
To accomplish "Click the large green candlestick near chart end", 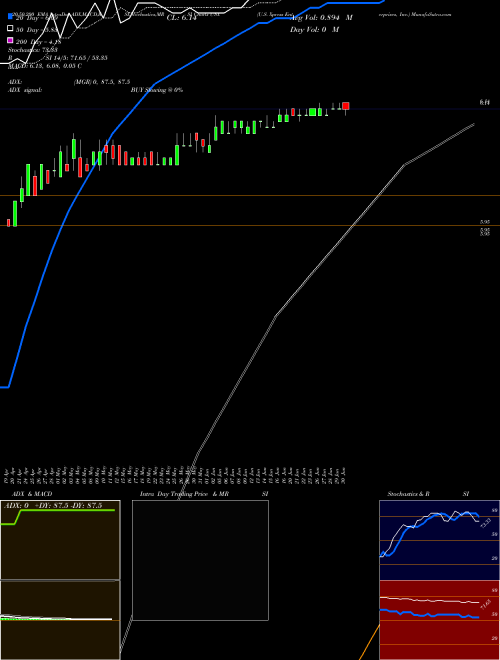I will point(313,112).
